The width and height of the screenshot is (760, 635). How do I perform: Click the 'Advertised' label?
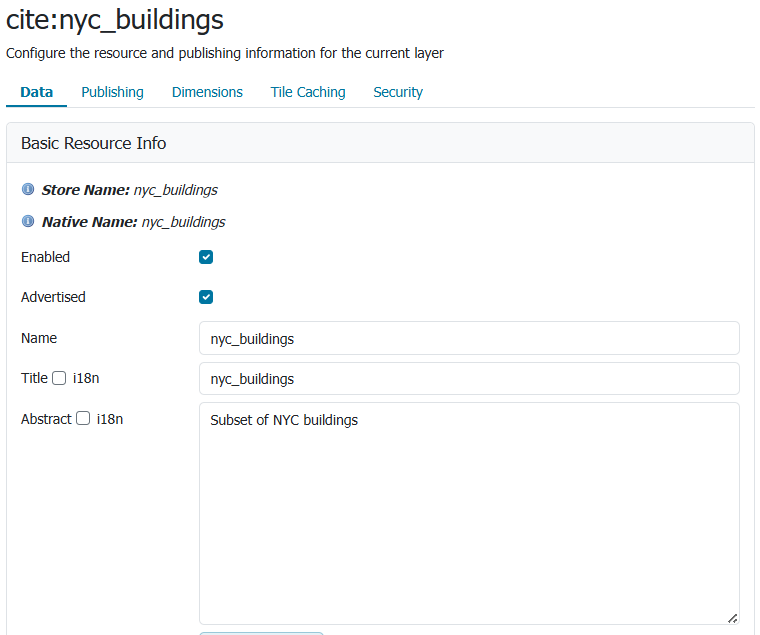(53, 297)
